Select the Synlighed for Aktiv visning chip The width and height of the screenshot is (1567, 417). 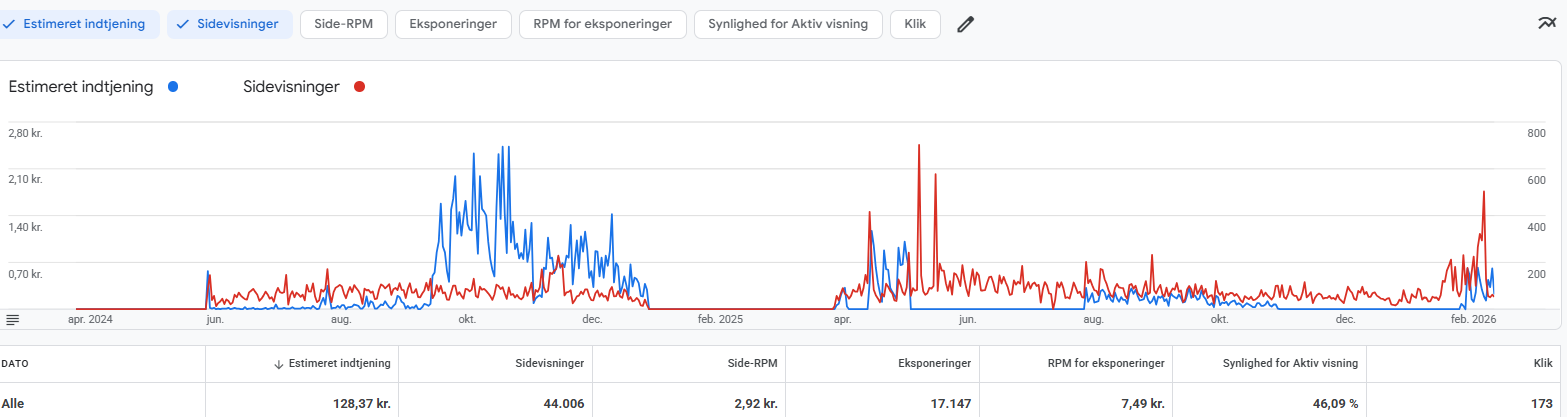(788, 25)
